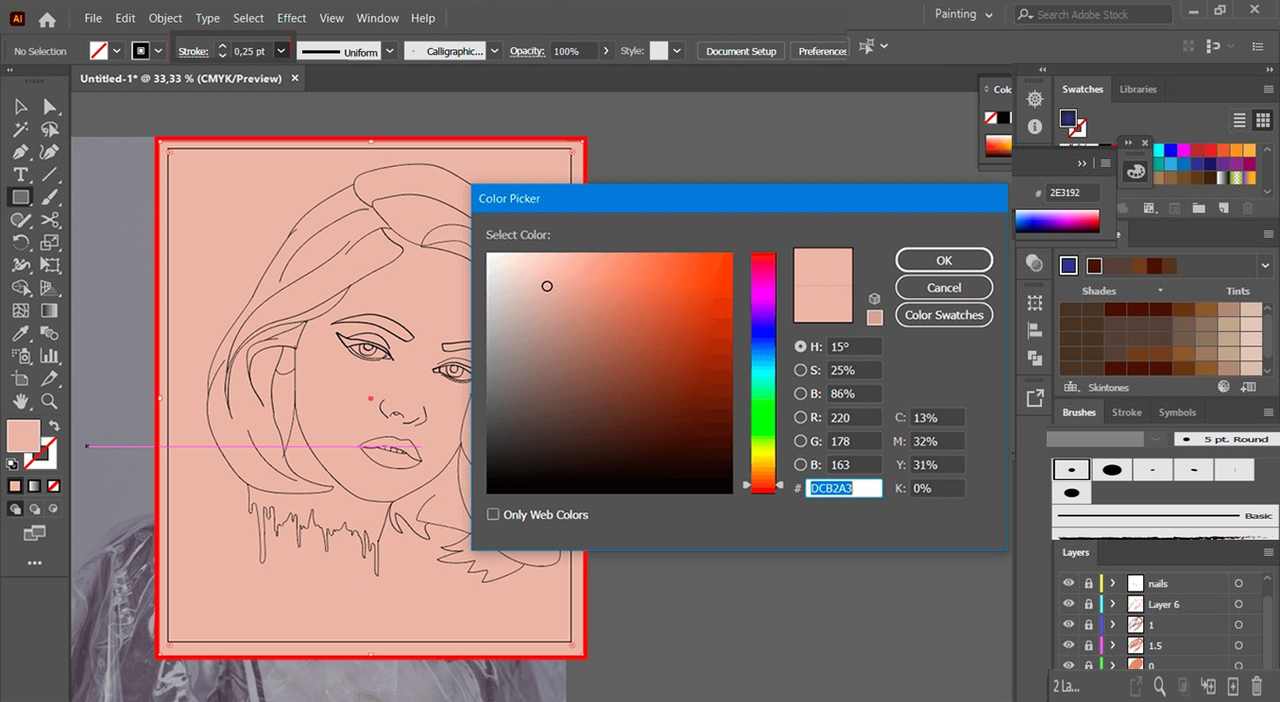
Task: Select the G green radio button
Action: (800, 441)
